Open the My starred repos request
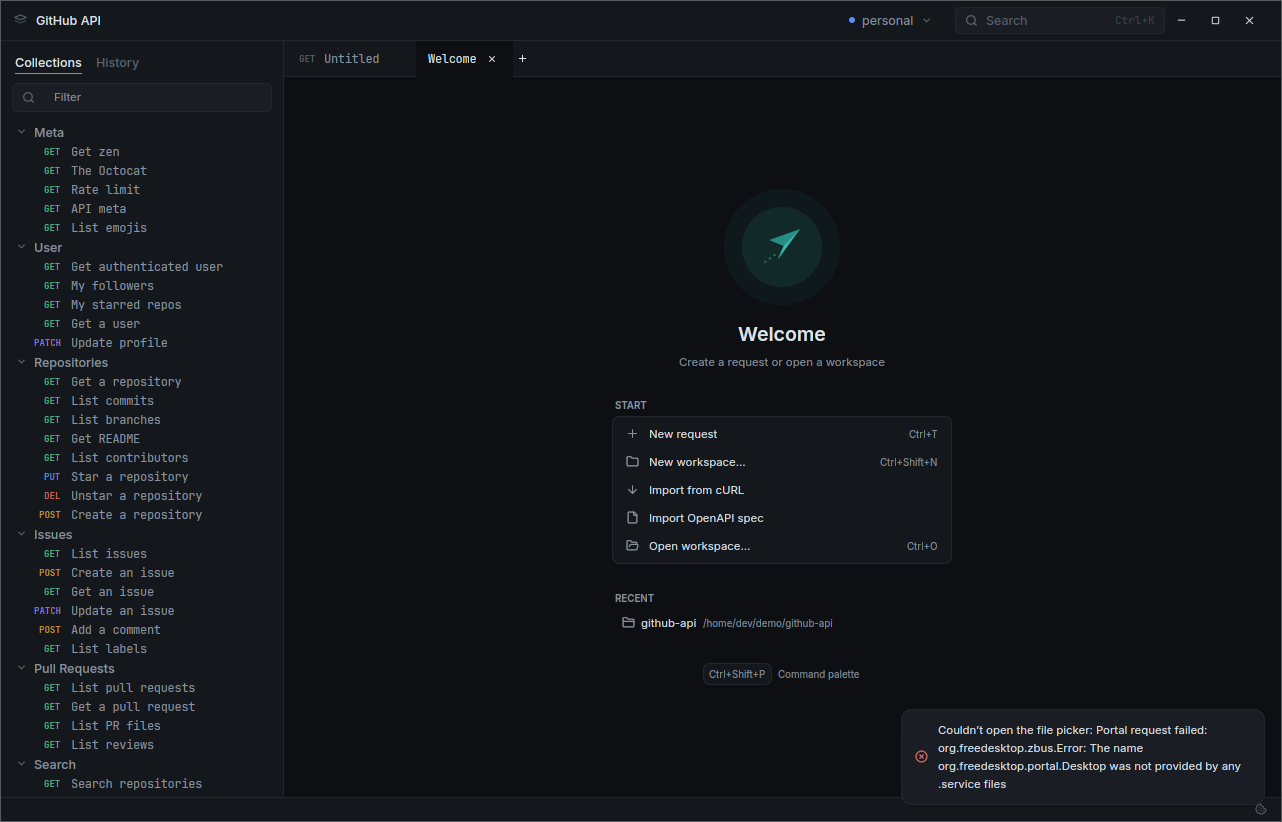The image size is (1282, 822). [x=142, y=305]
